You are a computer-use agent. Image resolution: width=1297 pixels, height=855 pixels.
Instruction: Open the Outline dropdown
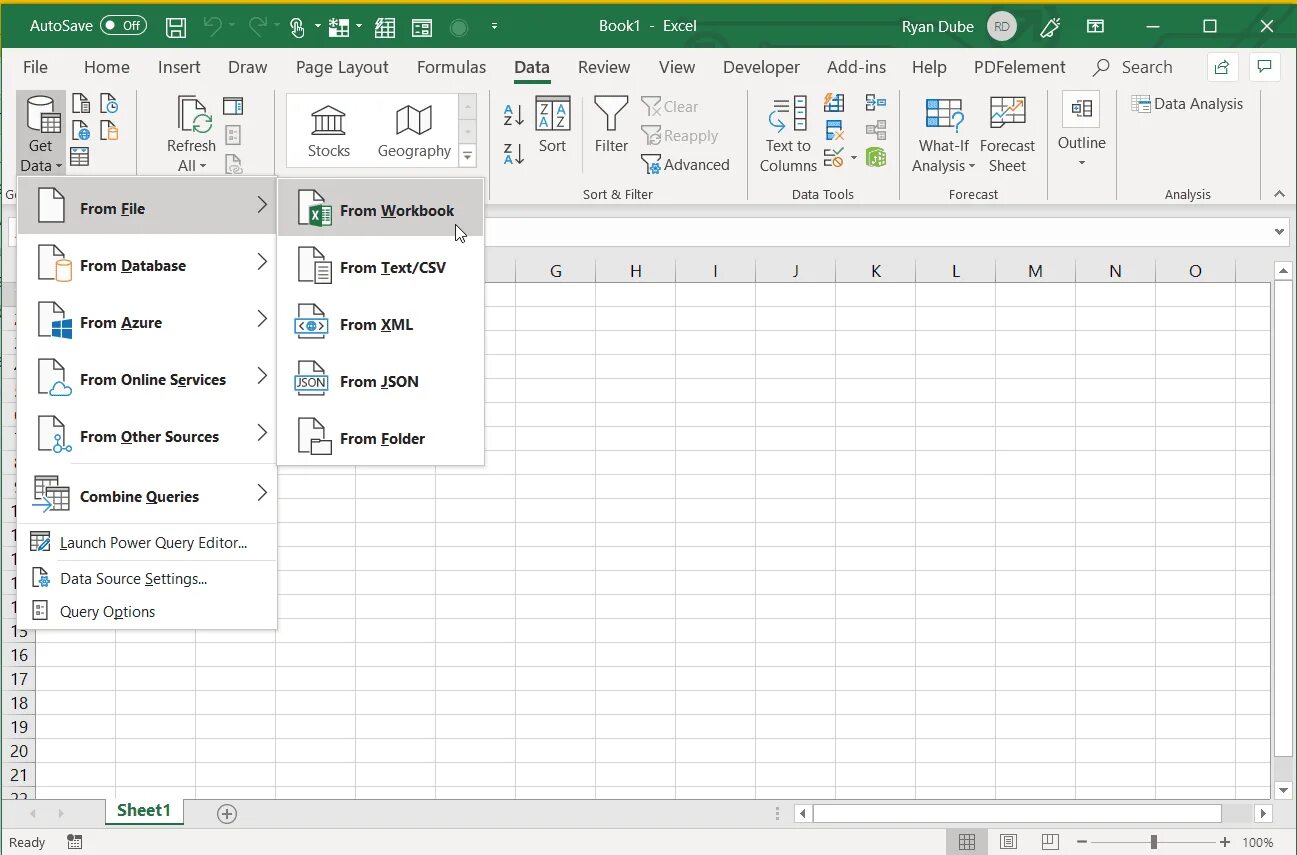click(1082, 130)
